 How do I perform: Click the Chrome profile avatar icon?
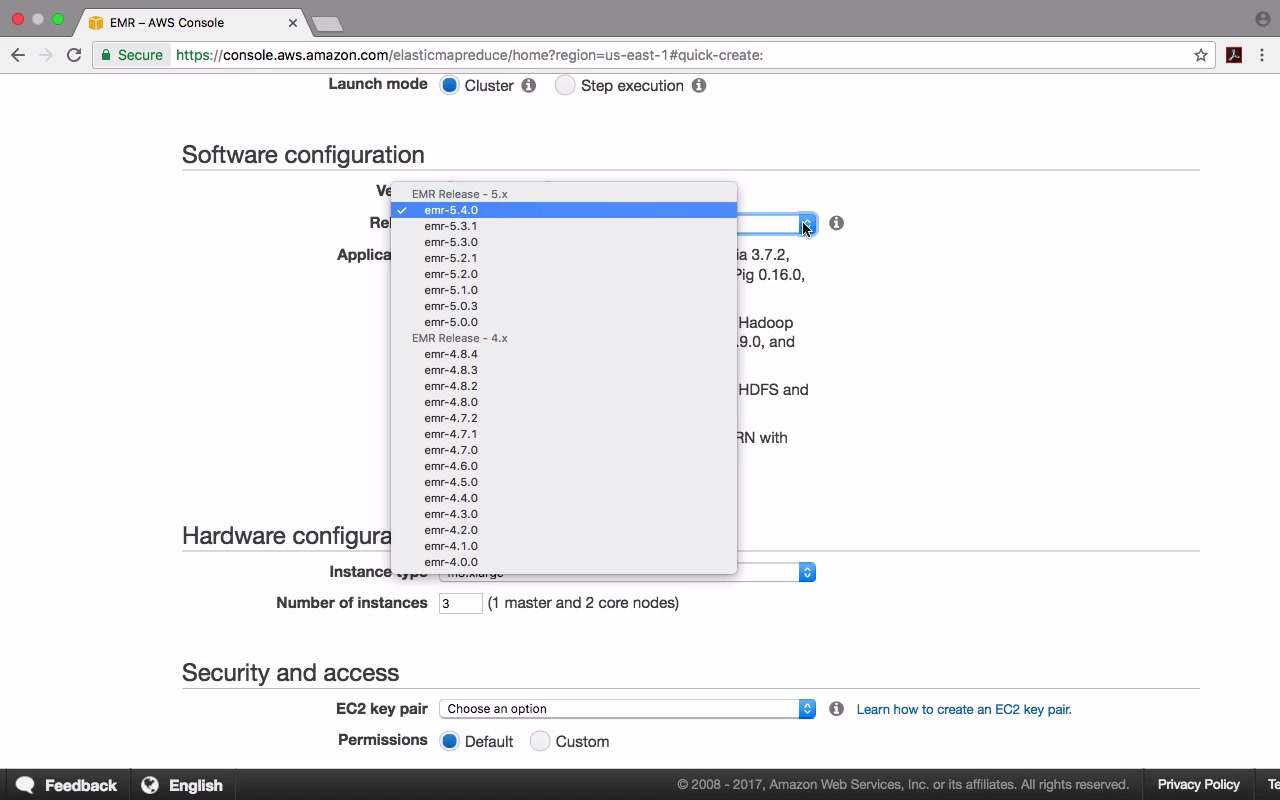click(1262, 19)
